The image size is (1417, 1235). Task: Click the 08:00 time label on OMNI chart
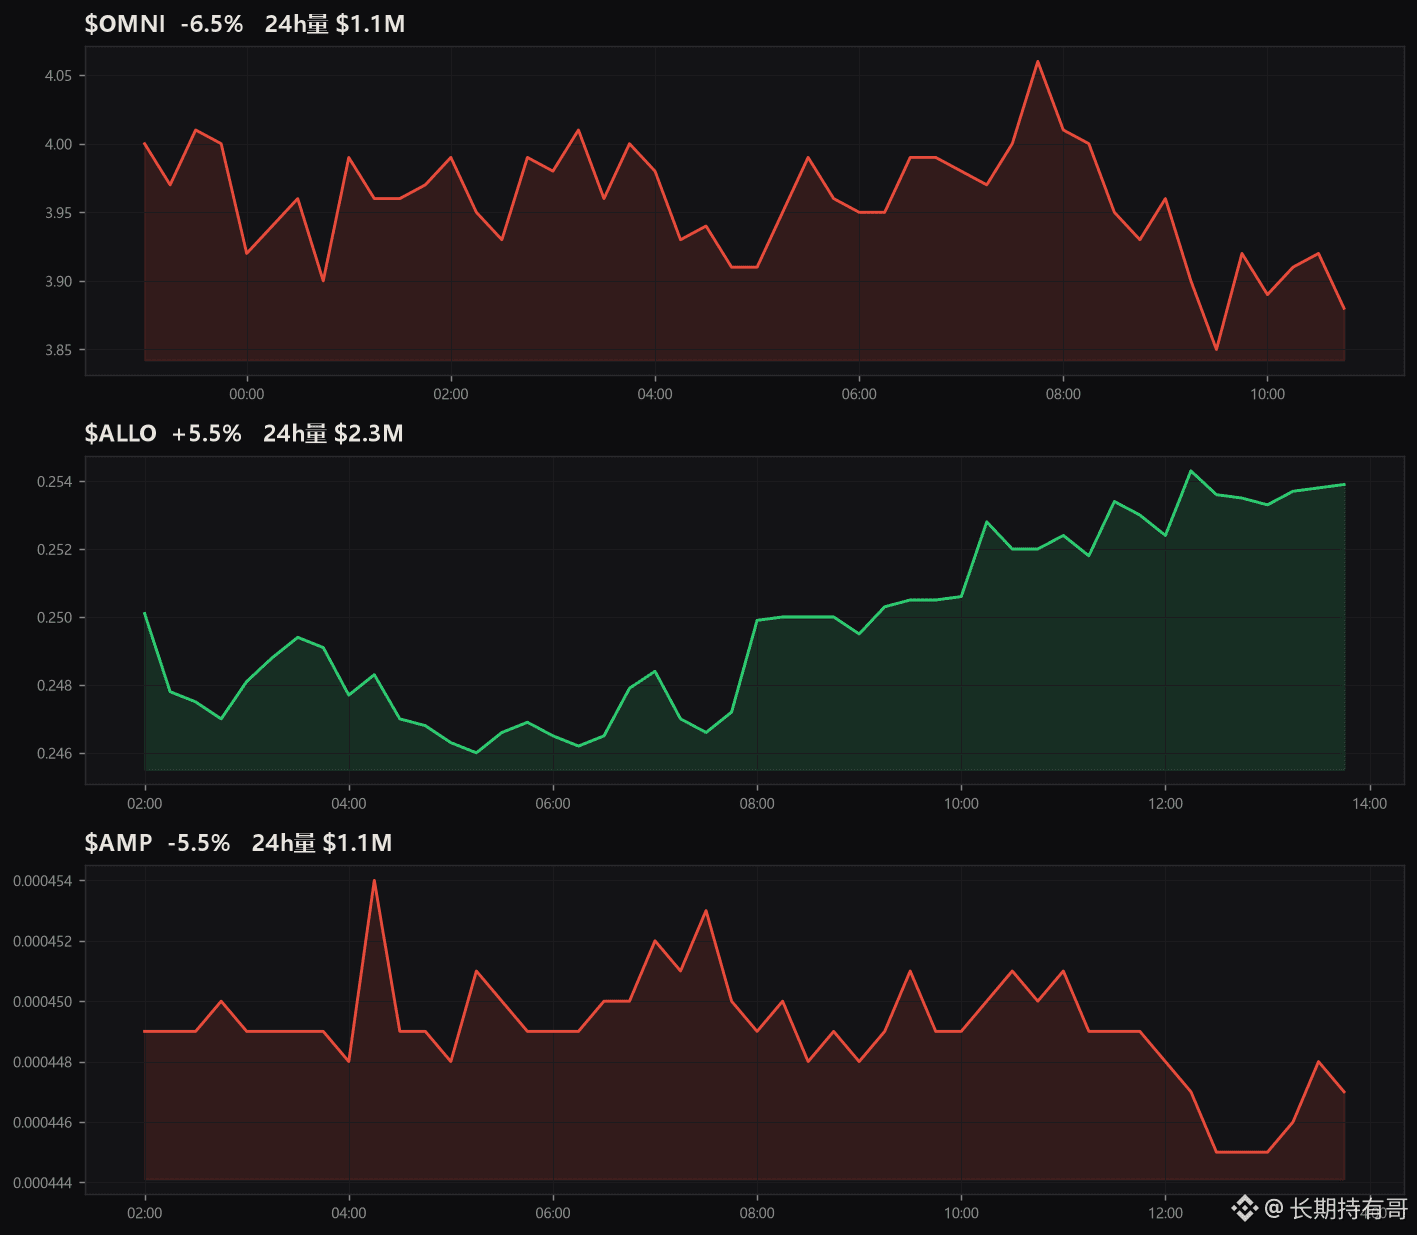tap(1063, 394)
